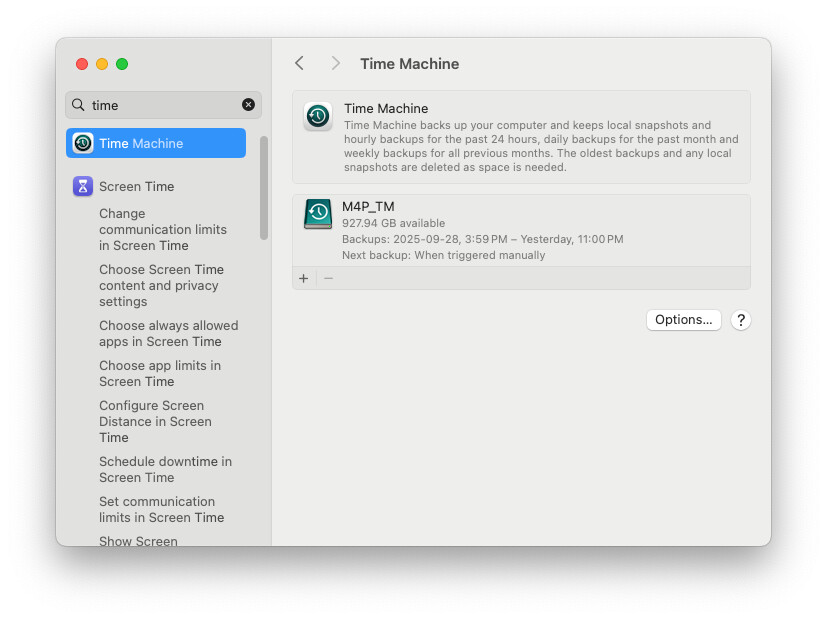The width and height of the screenshot is (827, 620).
Task: Open help with the question mark button
Action: click(x=740, y=320)
